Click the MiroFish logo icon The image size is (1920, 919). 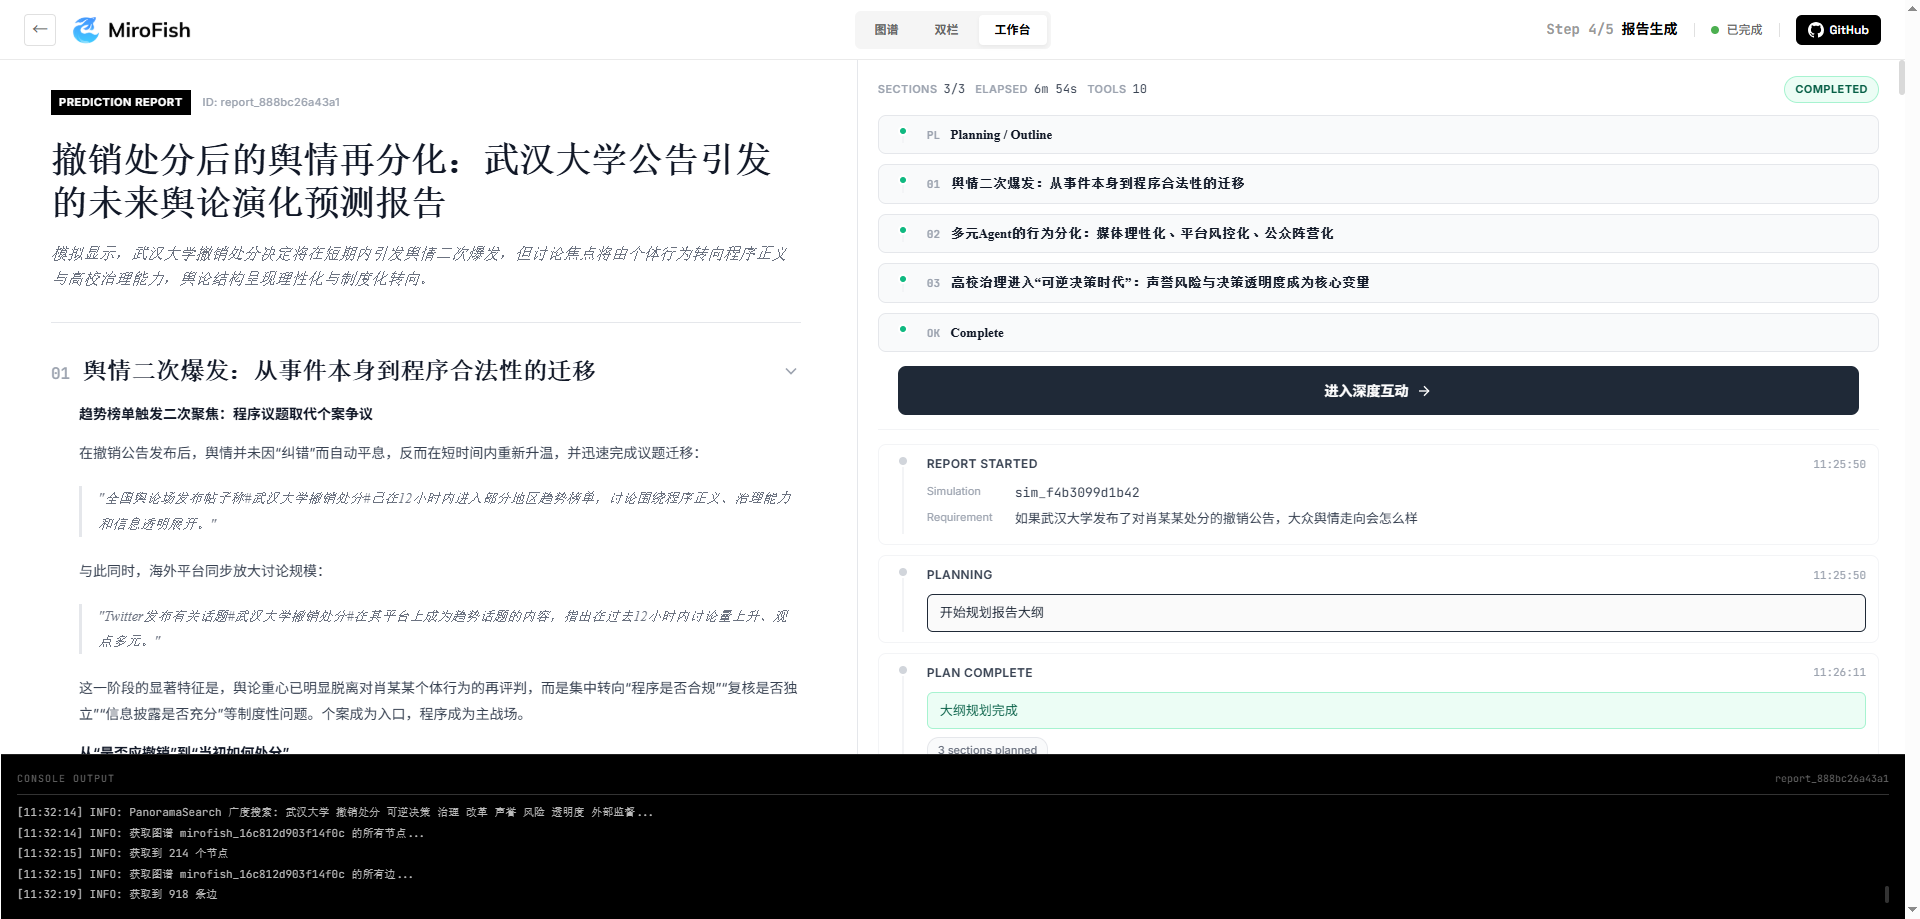(x=86, y=30)
